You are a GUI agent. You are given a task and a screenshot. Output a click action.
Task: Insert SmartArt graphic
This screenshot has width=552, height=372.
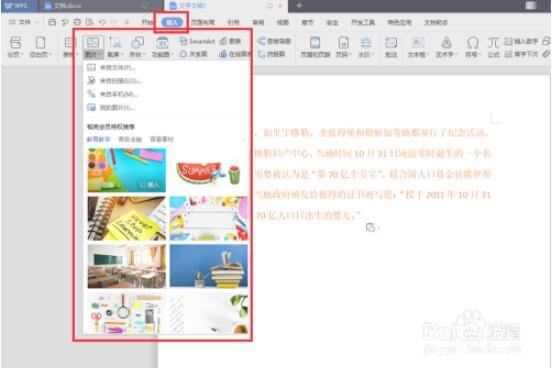196,41
